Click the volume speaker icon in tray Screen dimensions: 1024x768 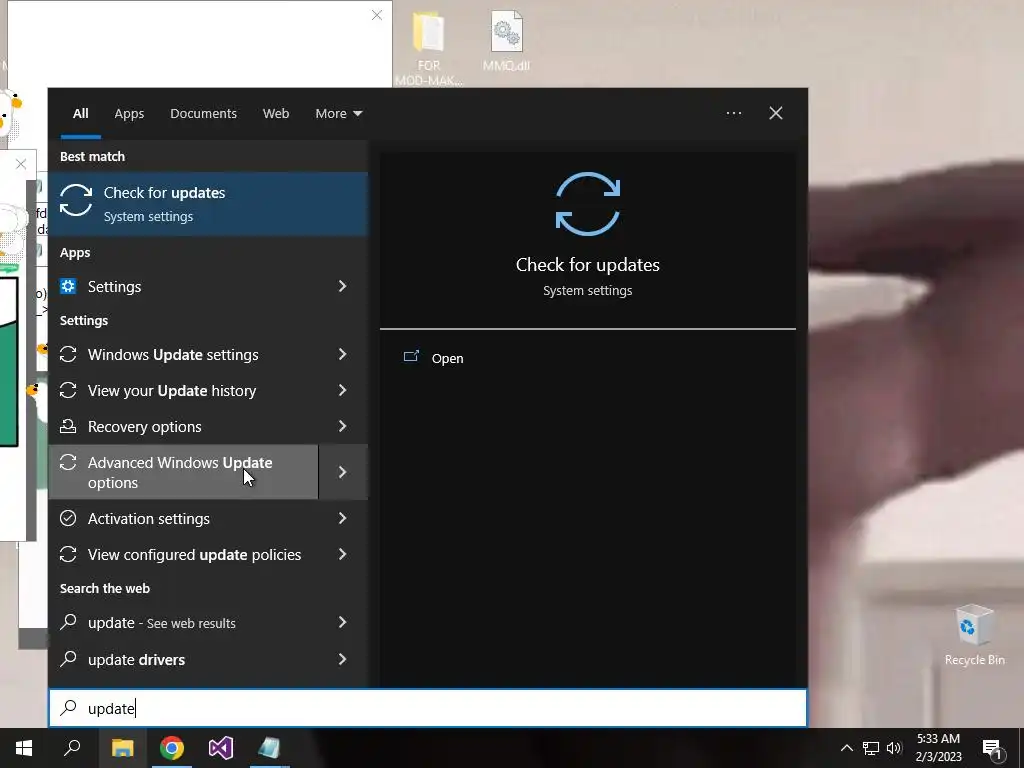click(894, 748)
